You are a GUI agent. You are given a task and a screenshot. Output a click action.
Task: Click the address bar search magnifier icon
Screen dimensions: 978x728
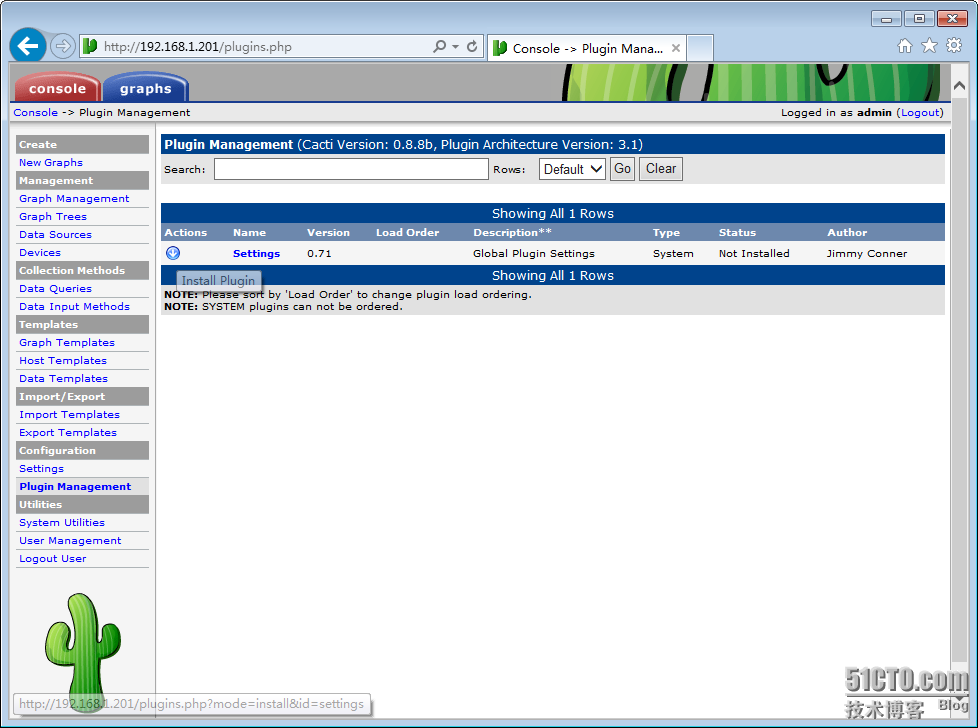(440, 46)
